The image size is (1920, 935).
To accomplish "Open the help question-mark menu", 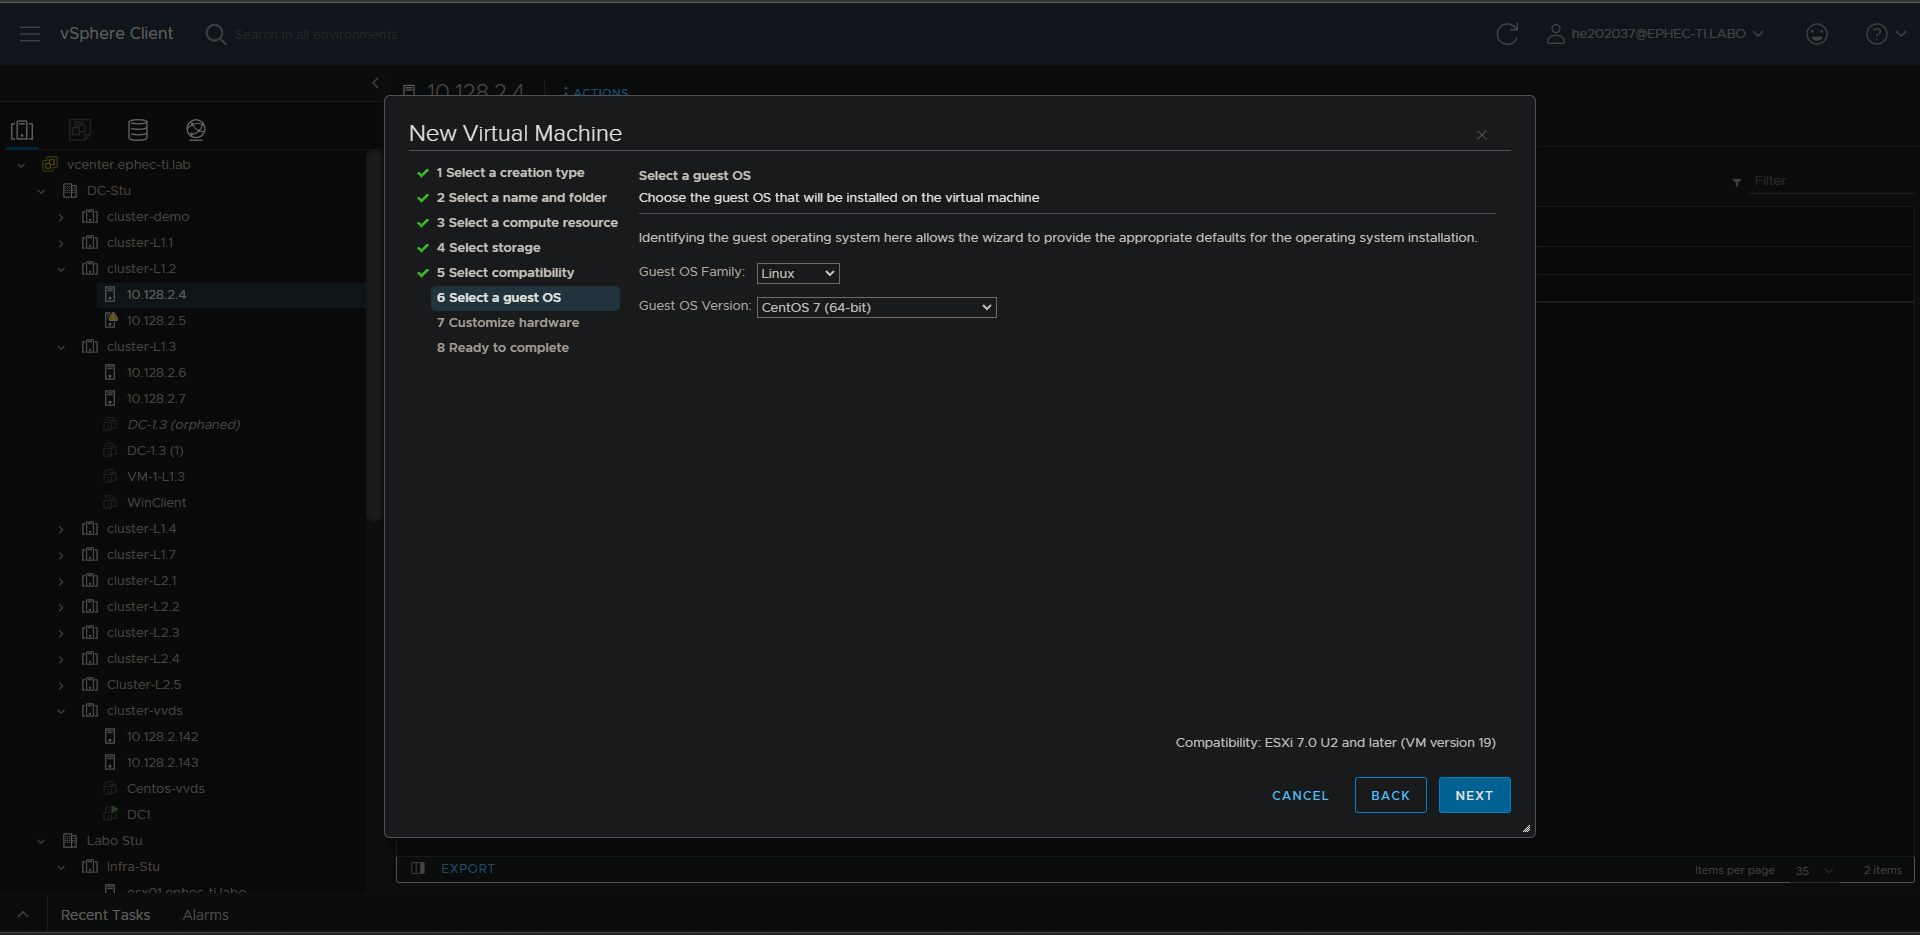I will click(1885, 34).
